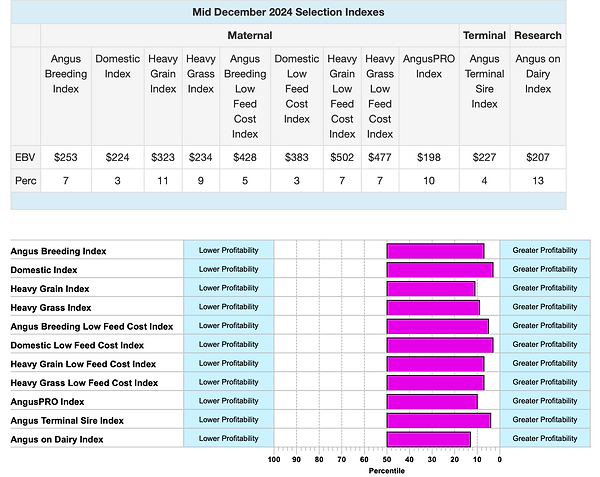Click the Angus Breeding Index chart row label
The height and width of the screenshot is (477, 600).
click(58, 251)
